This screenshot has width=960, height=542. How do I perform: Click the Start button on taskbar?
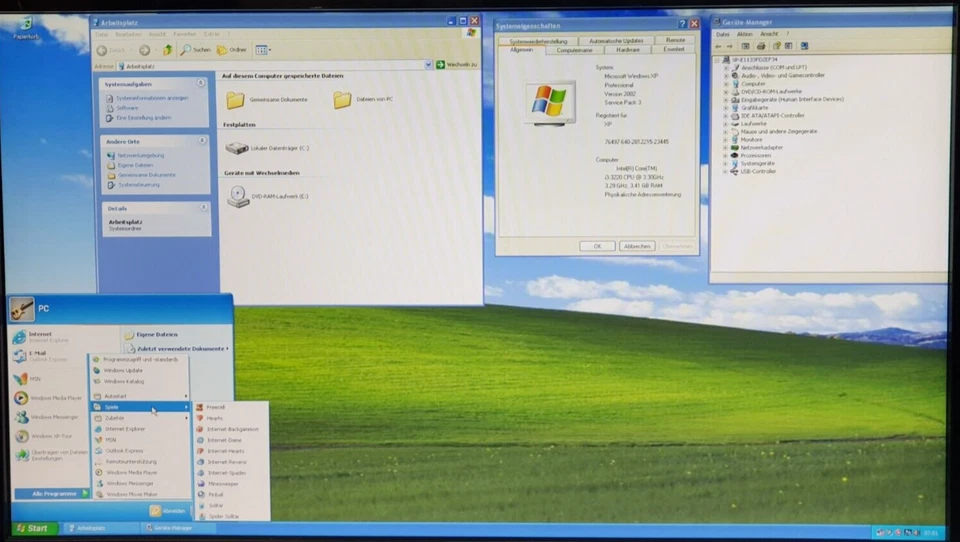coord(34,528)
